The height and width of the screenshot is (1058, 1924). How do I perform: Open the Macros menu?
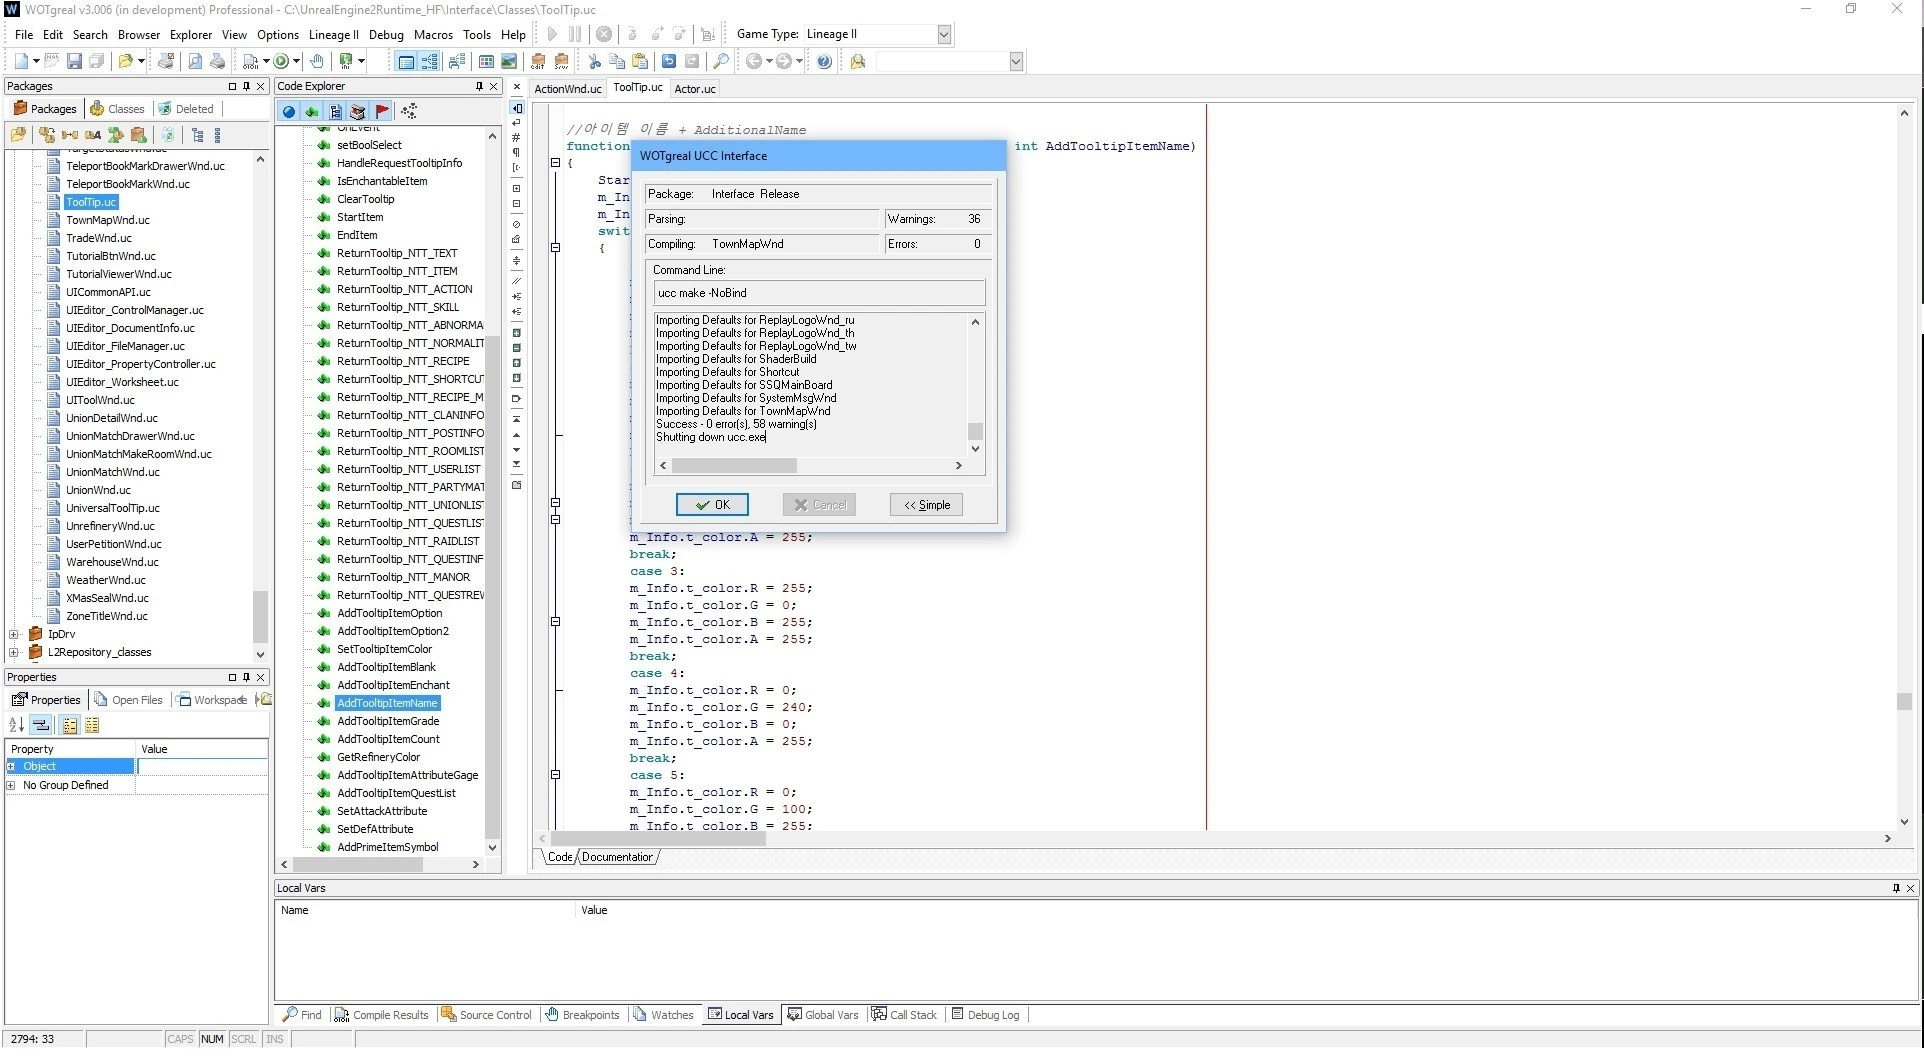[x=433, y=34]
